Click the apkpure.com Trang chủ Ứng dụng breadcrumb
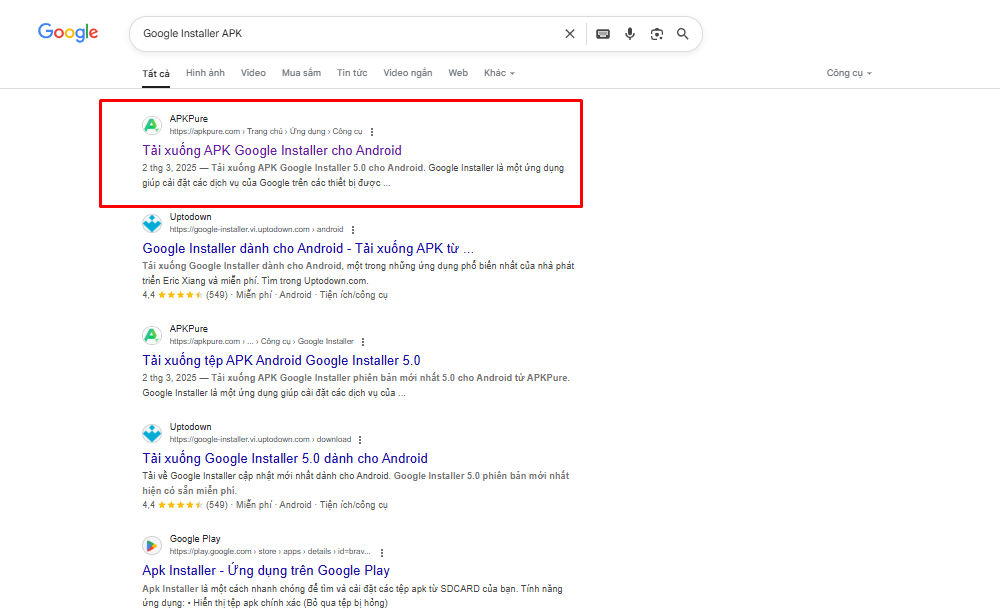This screenshot has height=612, width=1000. [x=266, y=131]
